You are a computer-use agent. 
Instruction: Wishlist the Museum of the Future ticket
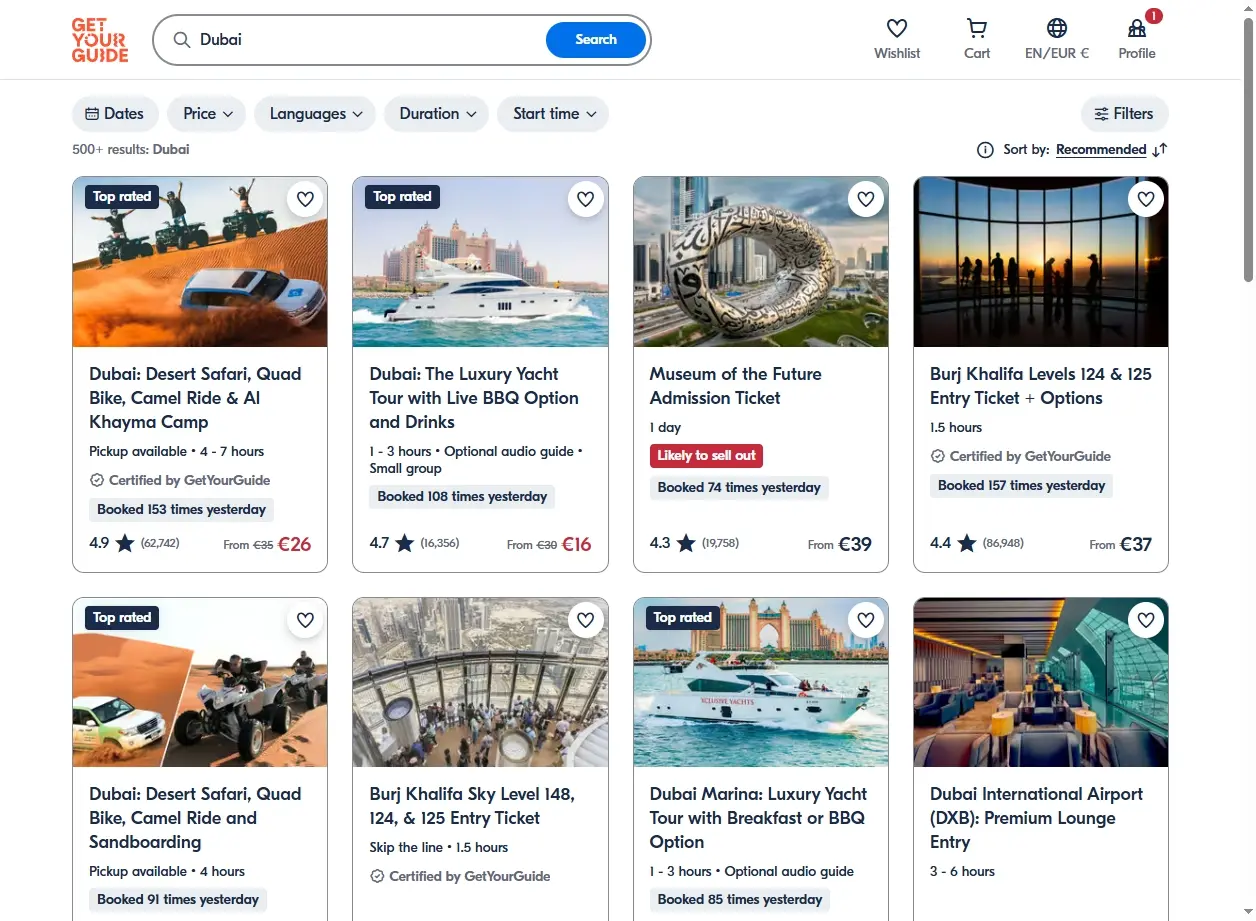[866, 199]
